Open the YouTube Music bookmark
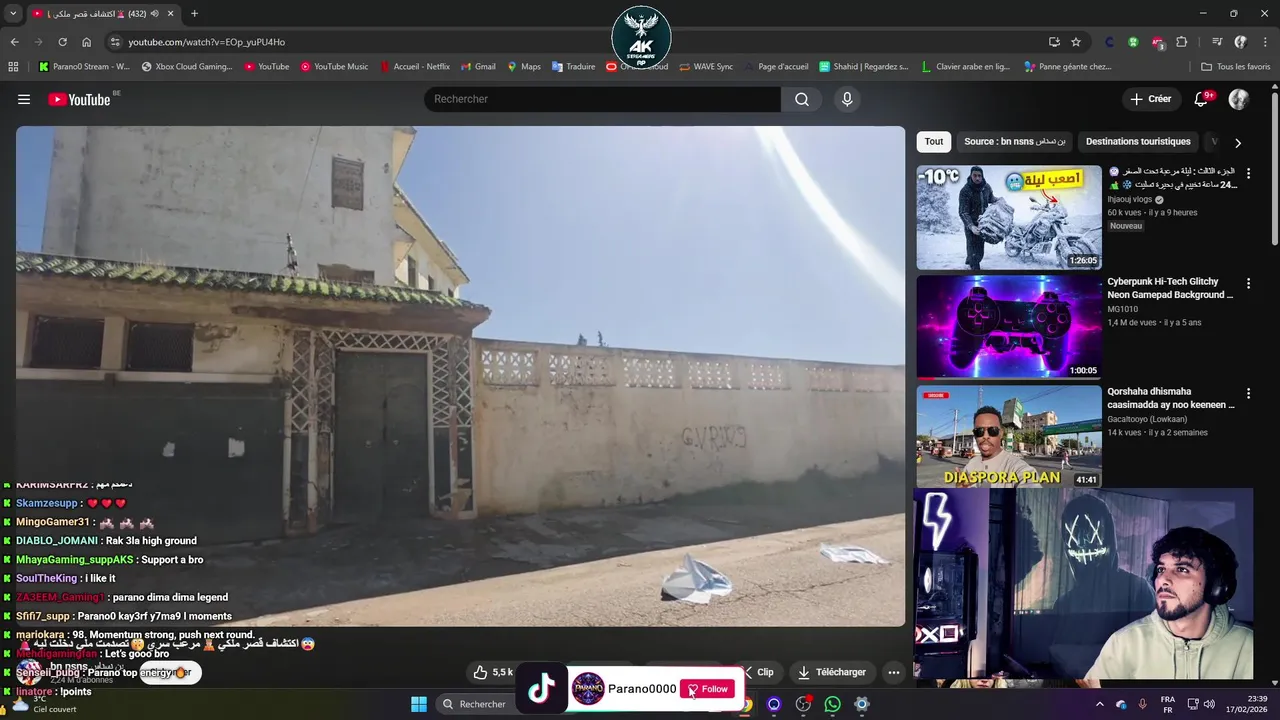1280x720 pixels. tap(334, 67)
